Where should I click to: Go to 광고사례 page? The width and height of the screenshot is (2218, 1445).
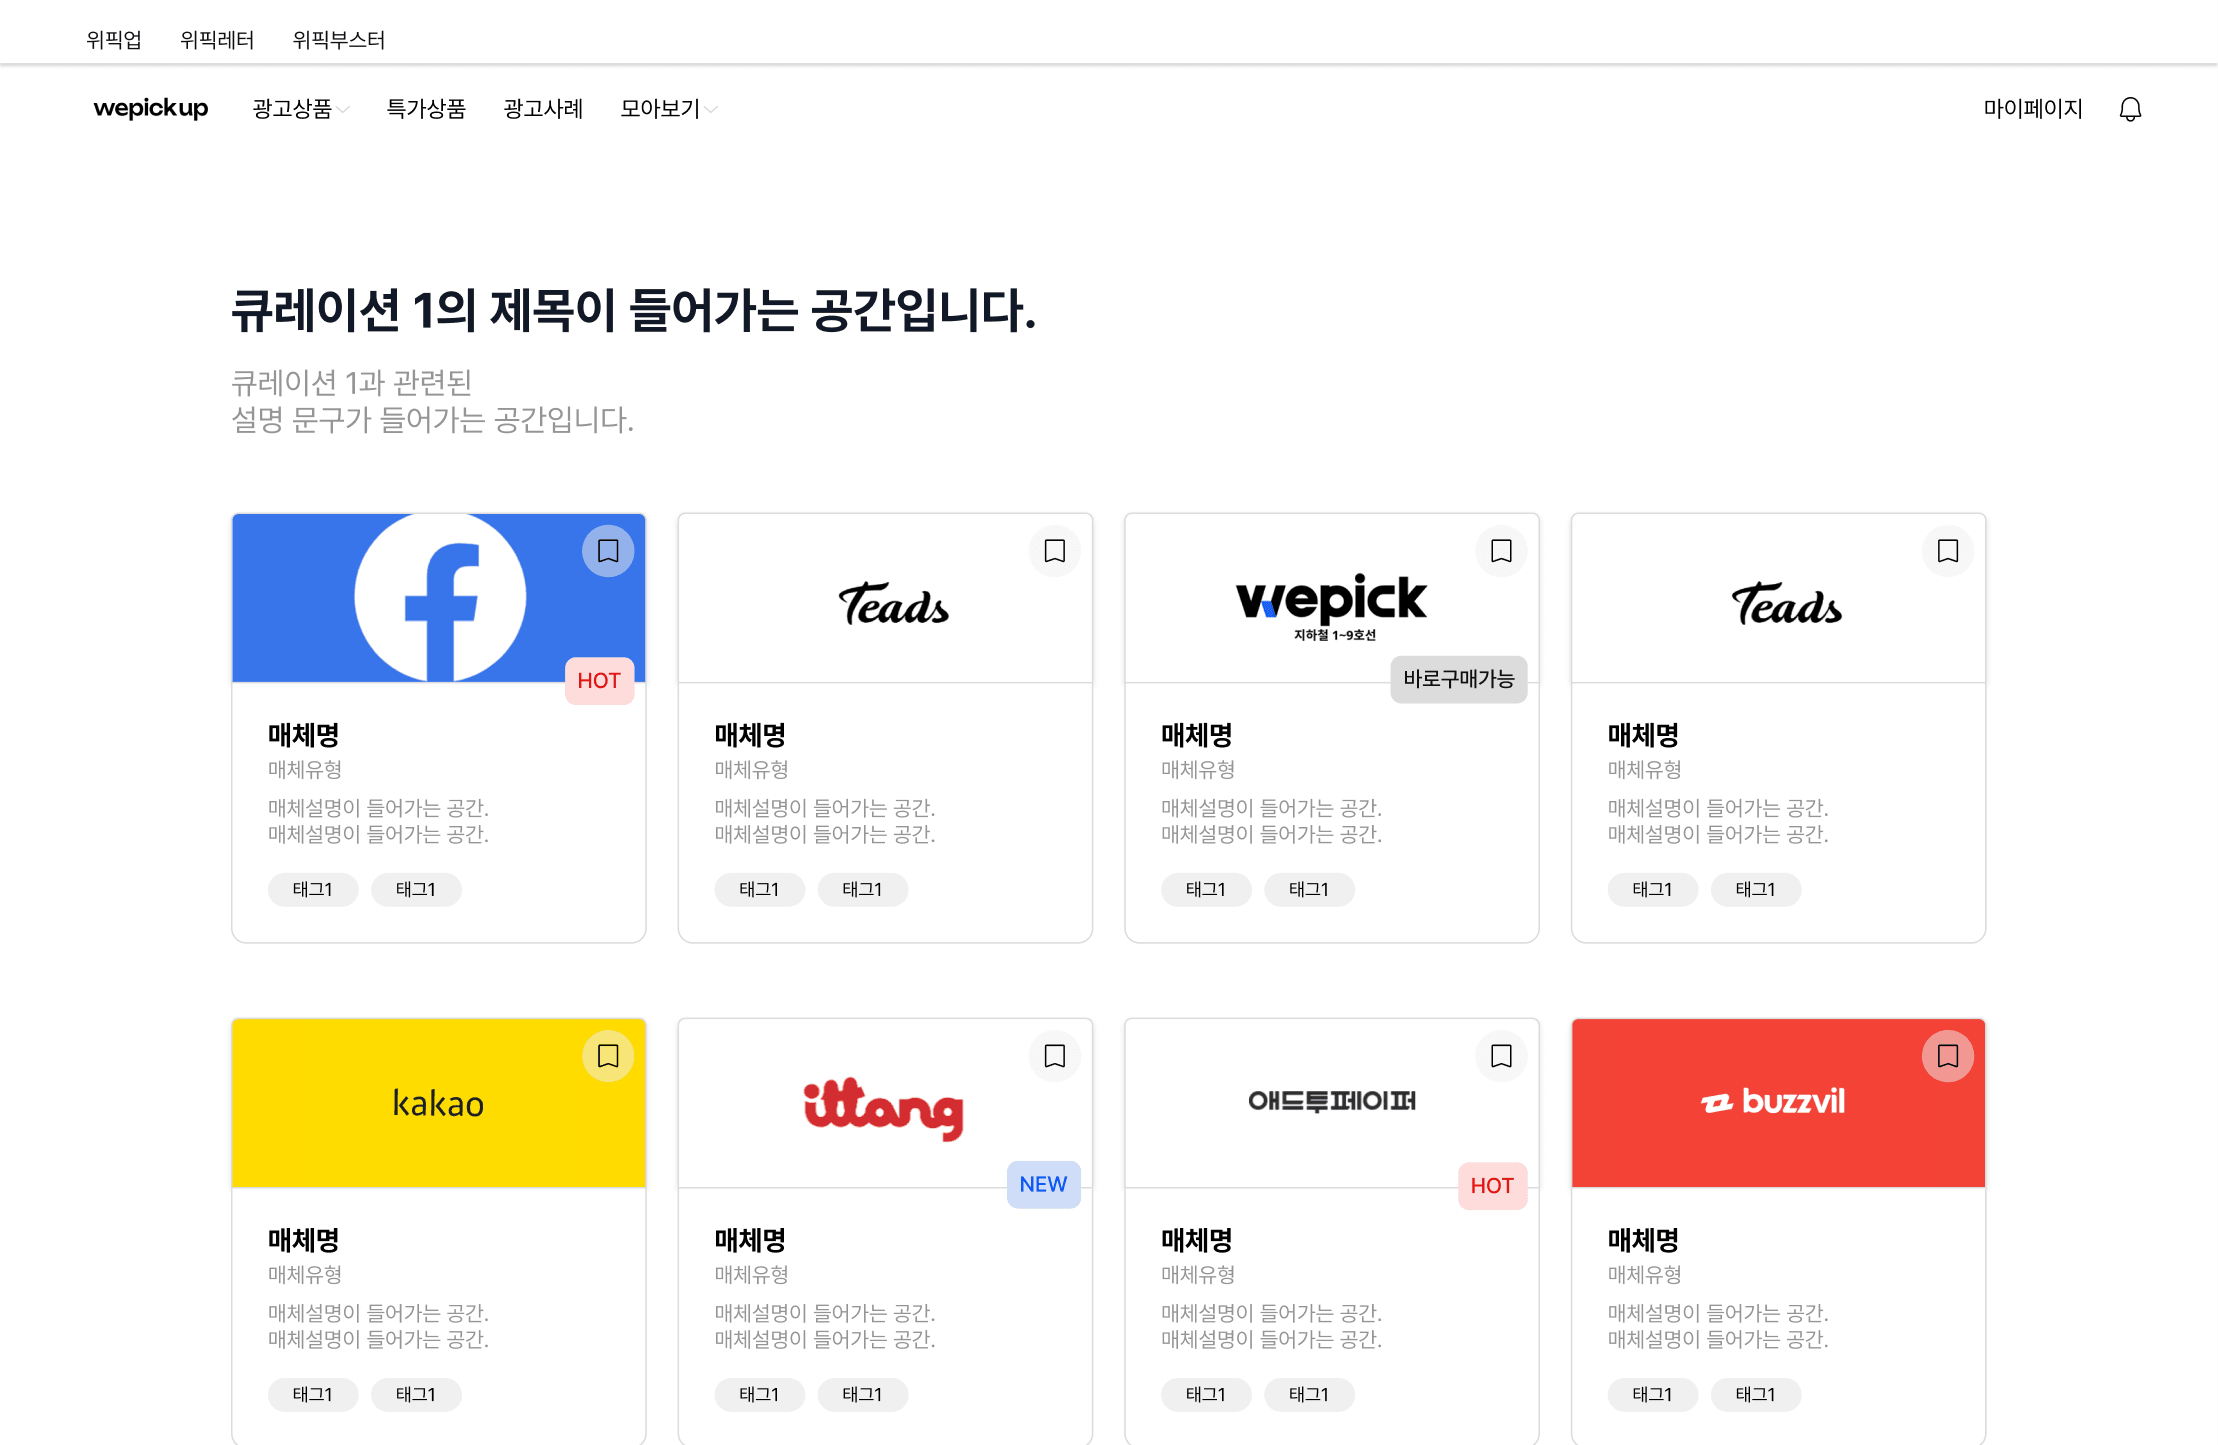(543, 109)
